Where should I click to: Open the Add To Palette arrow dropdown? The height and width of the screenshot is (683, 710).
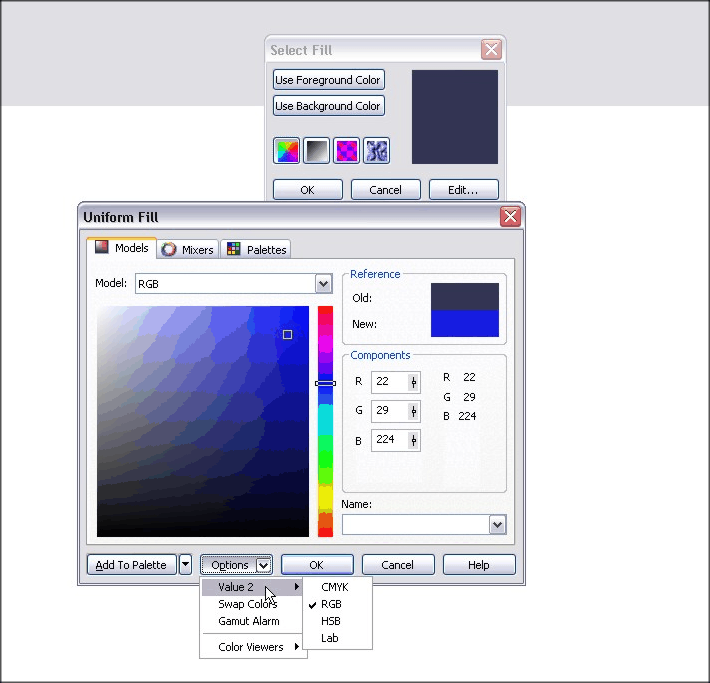185,565
